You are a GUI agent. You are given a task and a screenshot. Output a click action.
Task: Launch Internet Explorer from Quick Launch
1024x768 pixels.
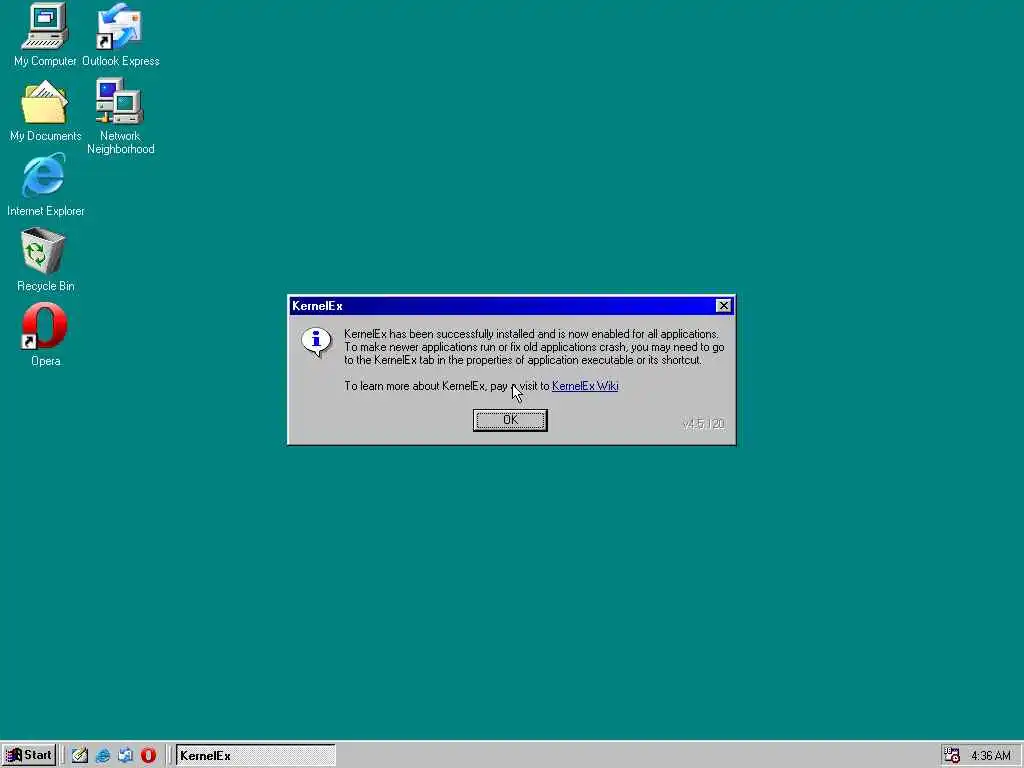[x=103, y=756]
